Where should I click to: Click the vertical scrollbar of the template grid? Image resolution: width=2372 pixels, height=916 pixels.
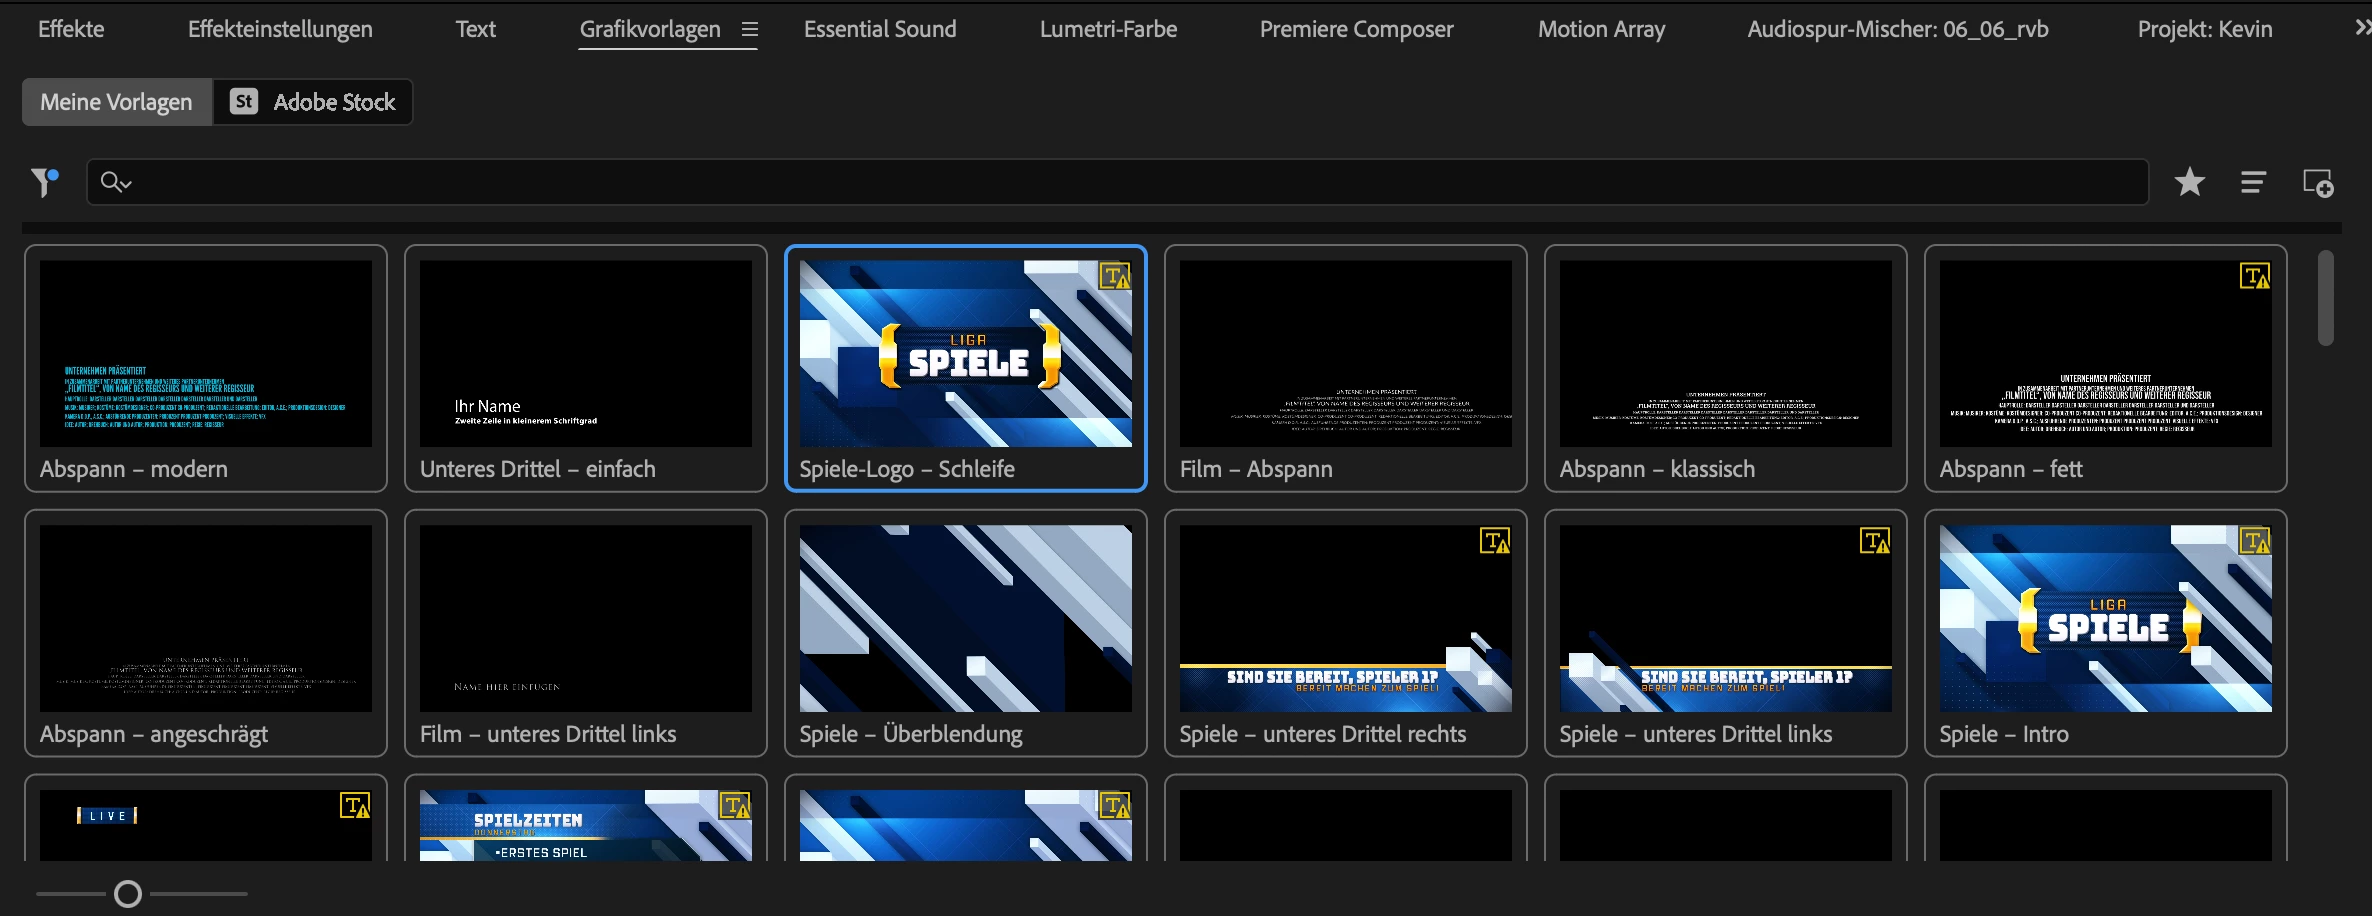tap(2326, 298)
